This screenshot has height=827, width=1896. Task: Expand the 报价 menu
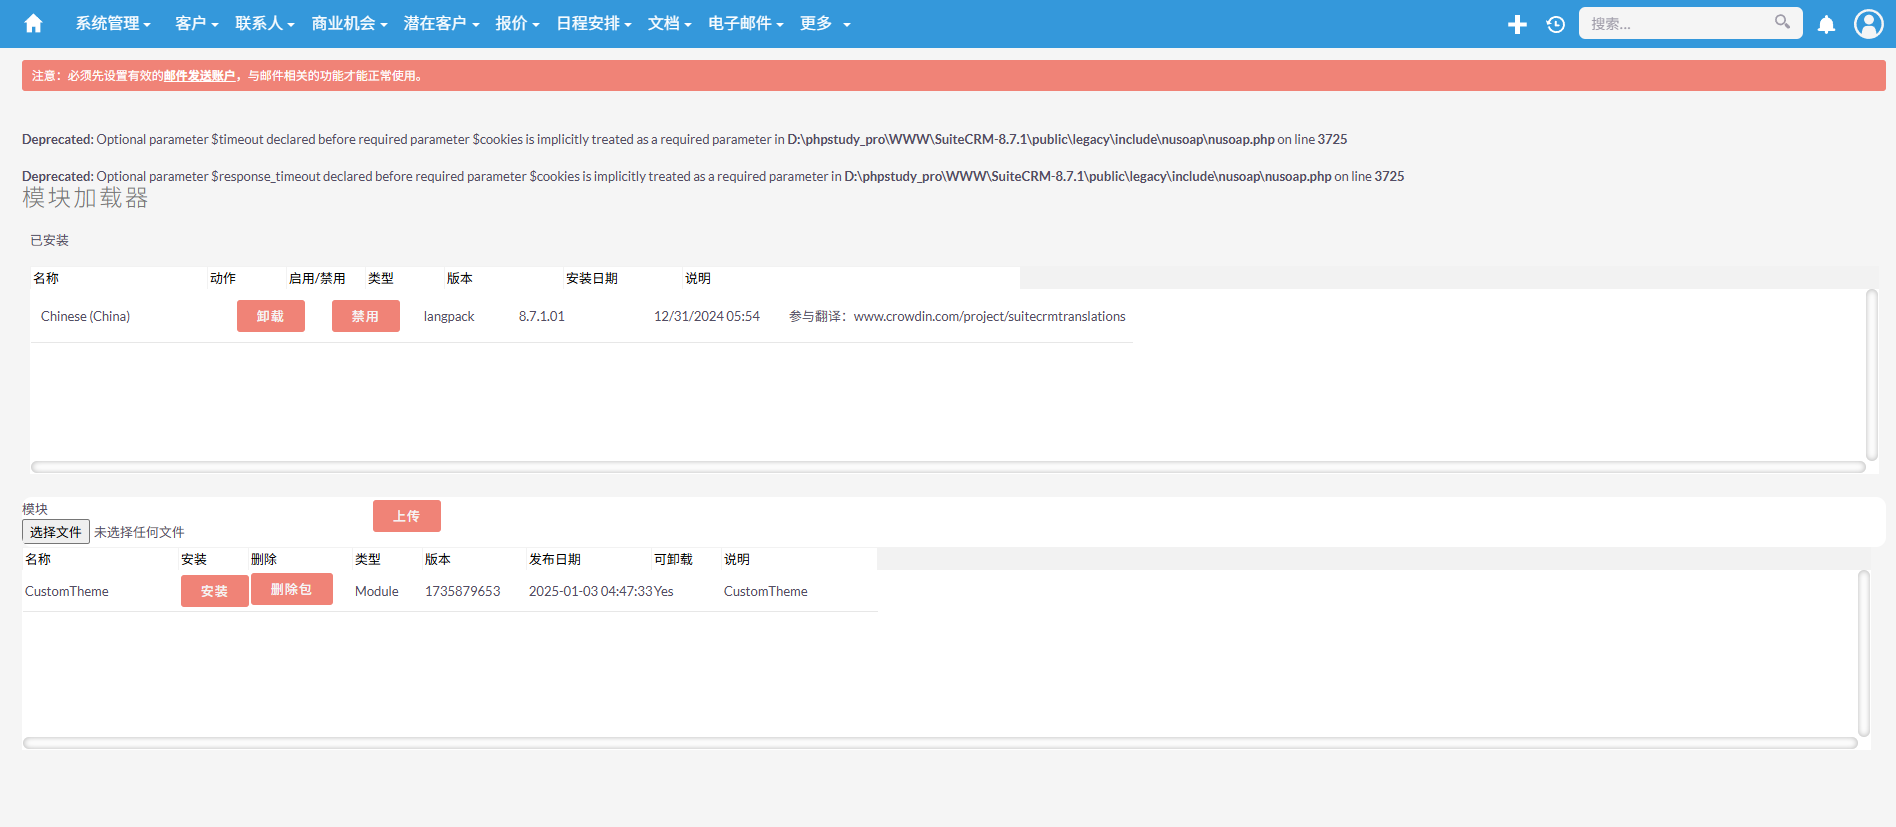517,23
